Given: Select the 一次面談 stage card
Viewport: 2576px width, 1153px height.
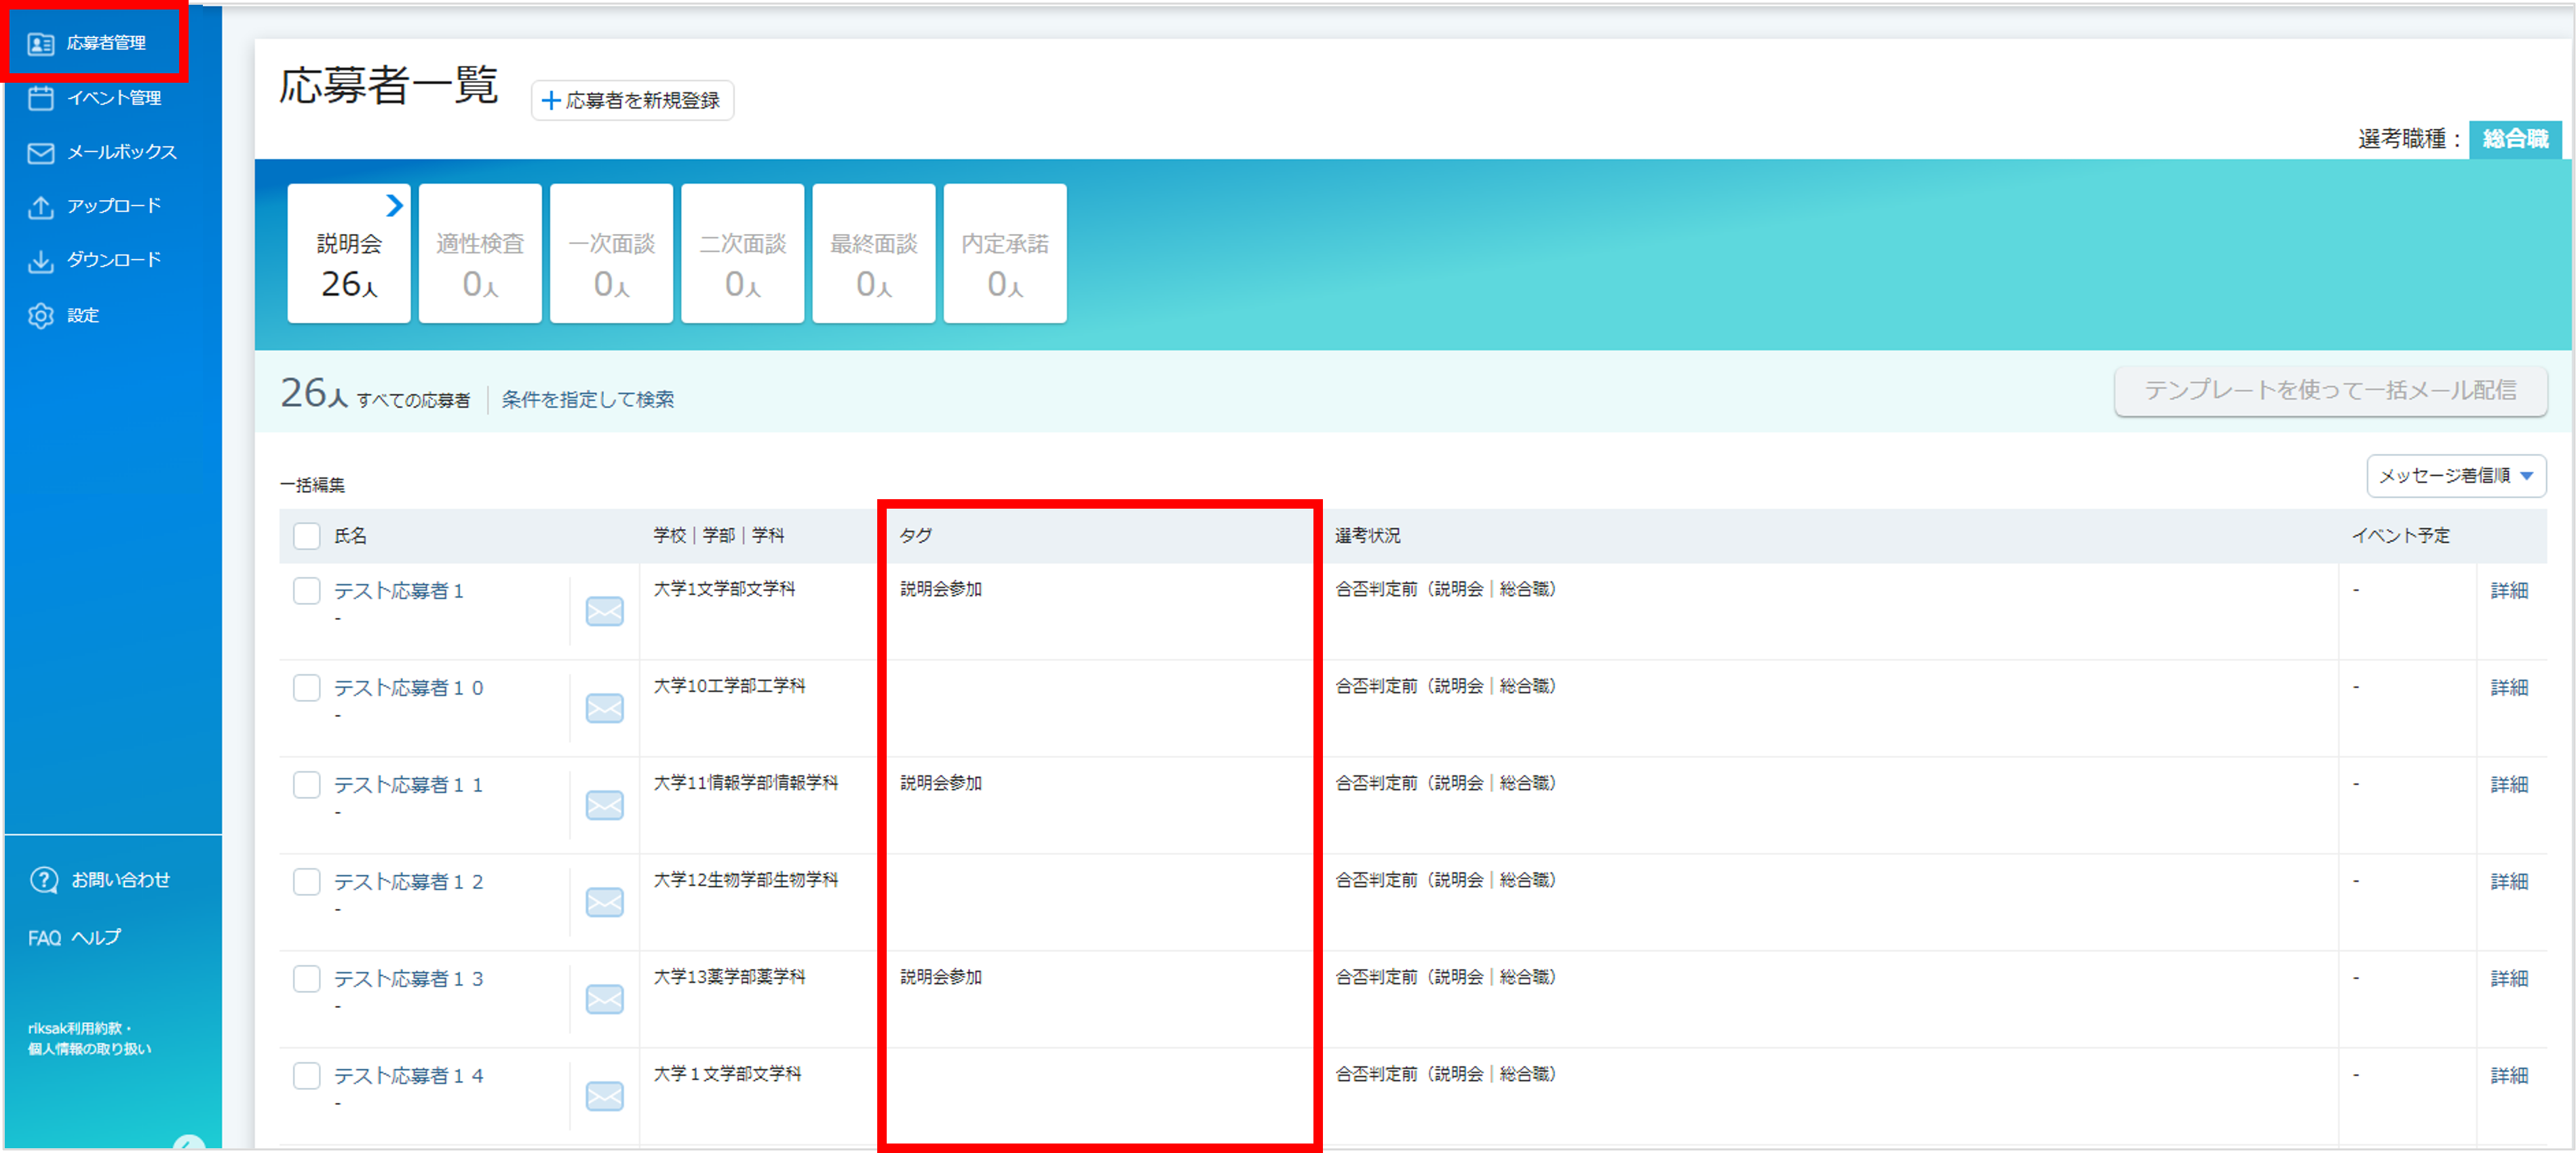Looking at the screenshot, I should click(611, 253).
